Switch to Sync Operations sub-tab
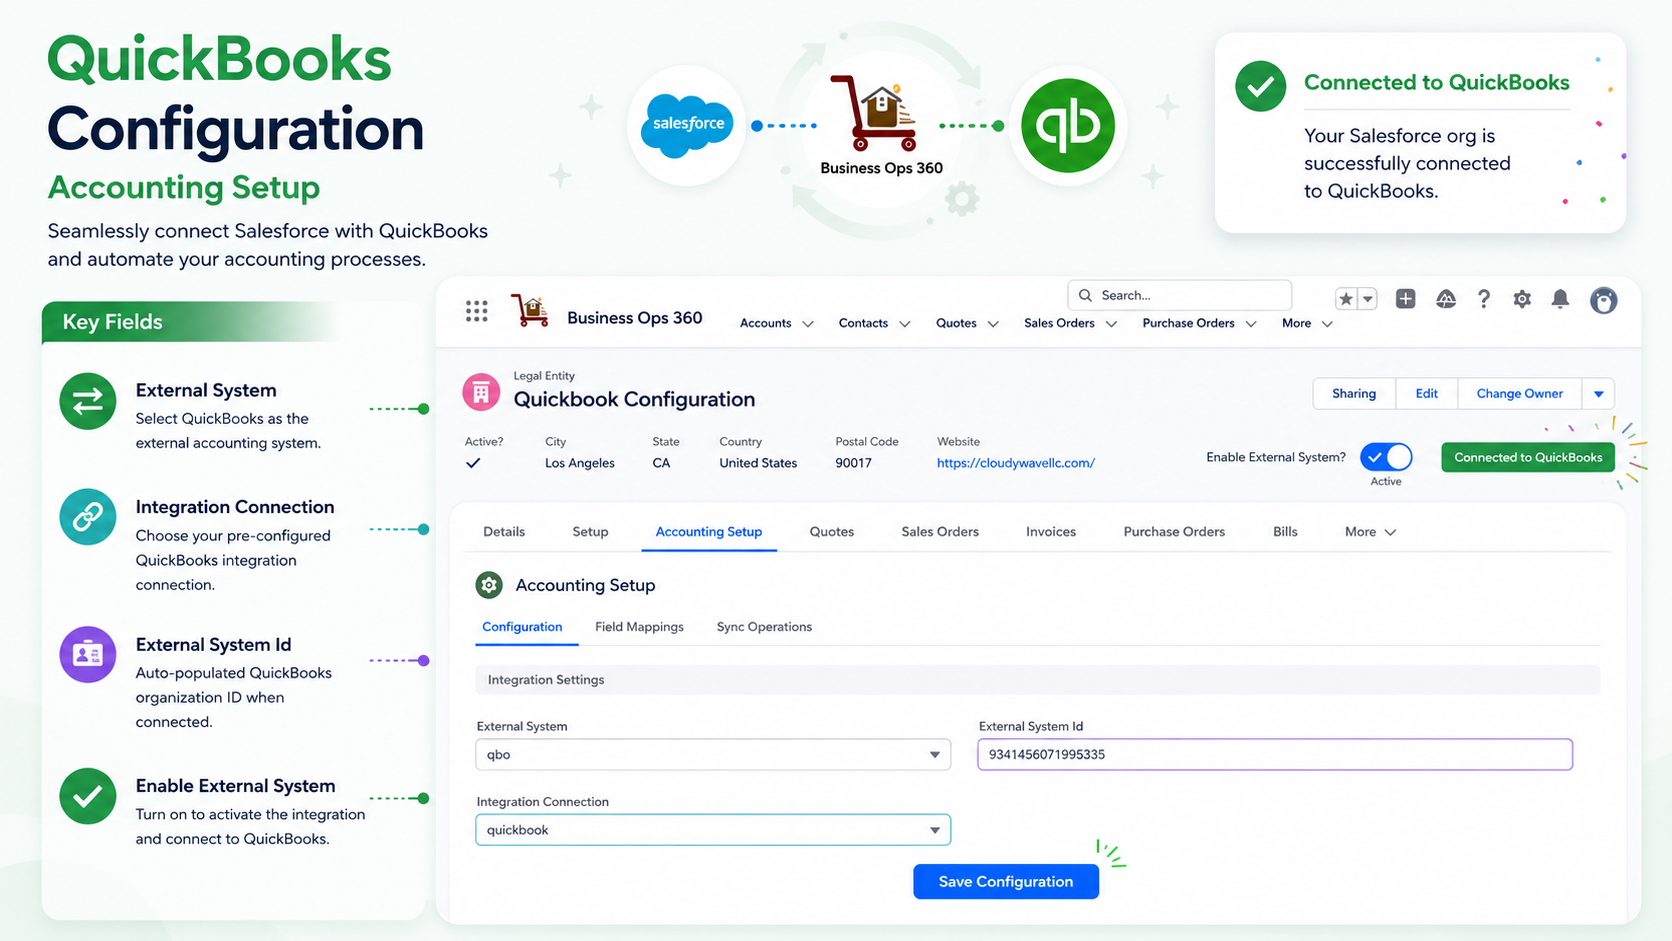The height and width of the screenshot is (941, 1672). pyautogui.click(x=764, y=627)
